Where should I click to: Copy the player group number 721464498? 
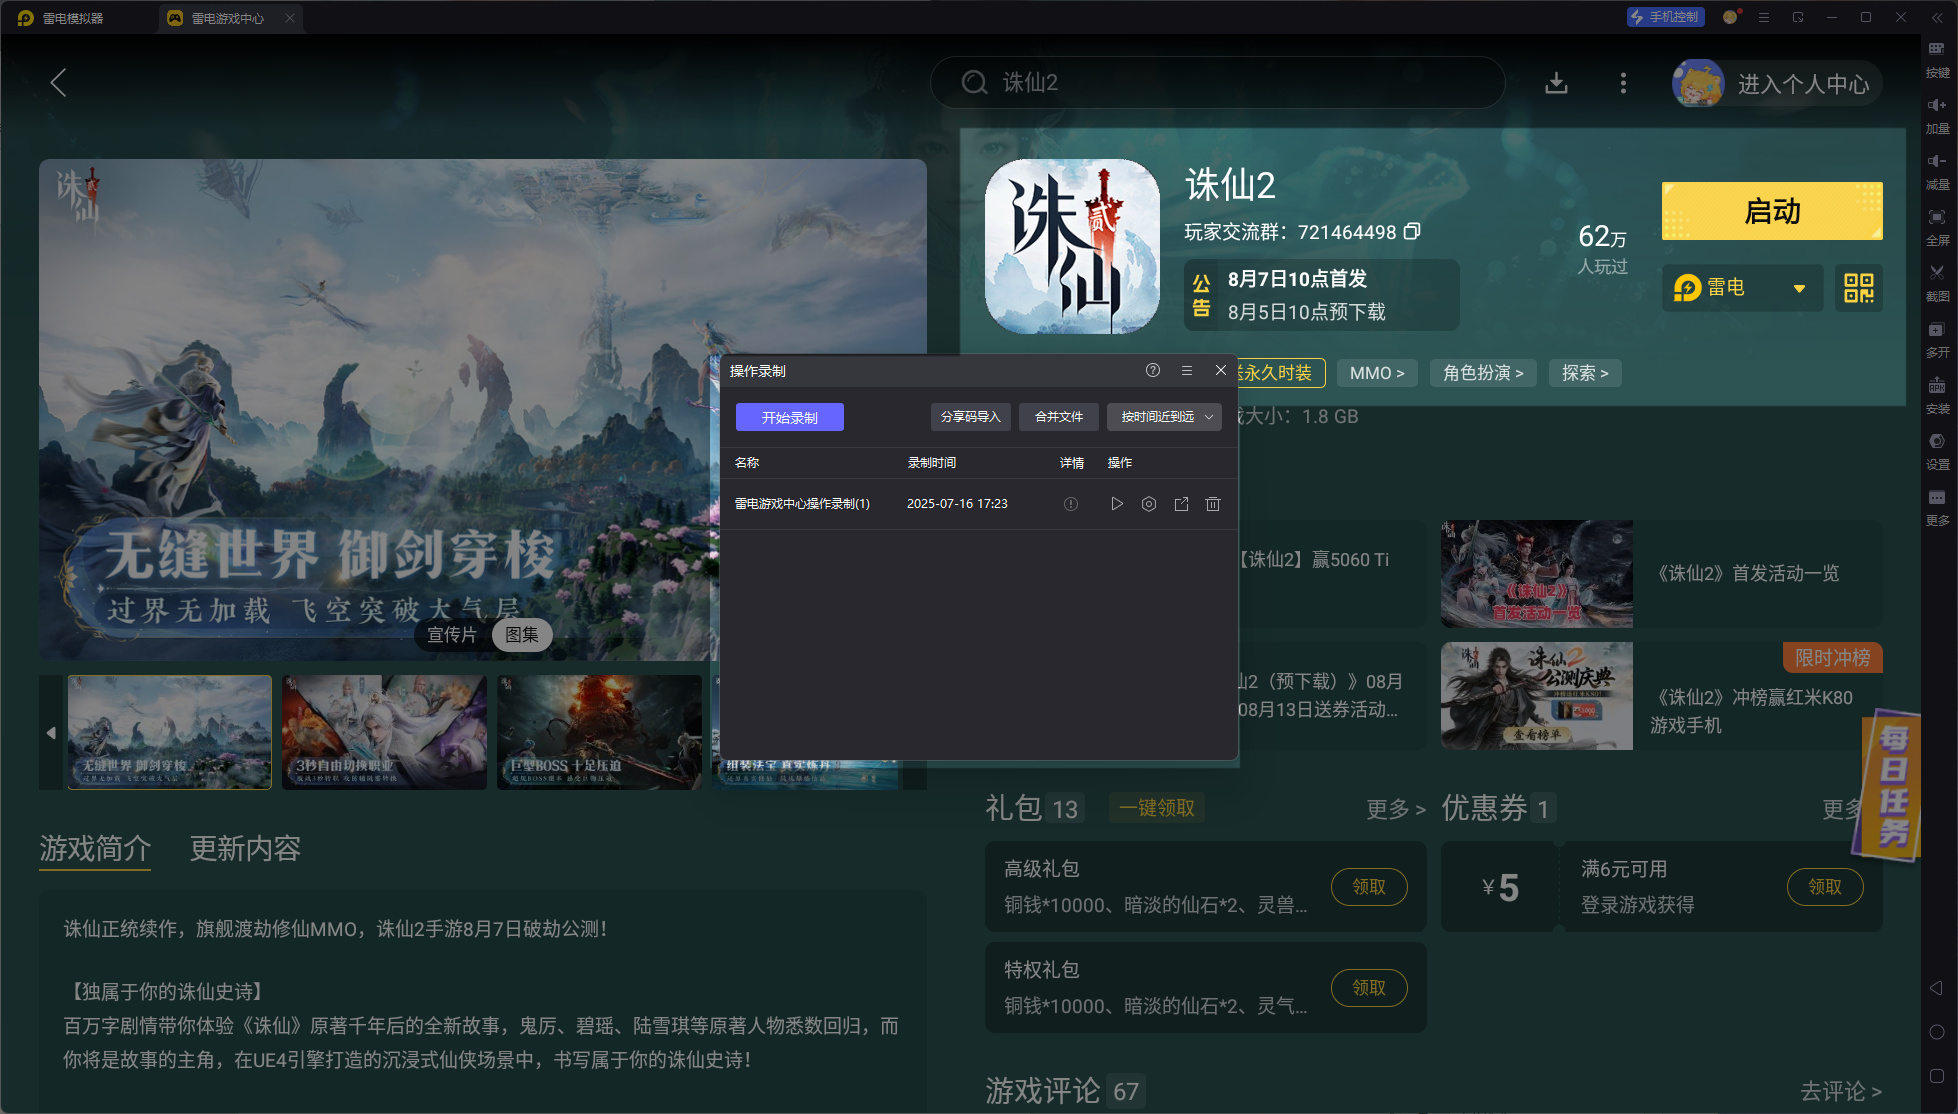coord(1412,232)
